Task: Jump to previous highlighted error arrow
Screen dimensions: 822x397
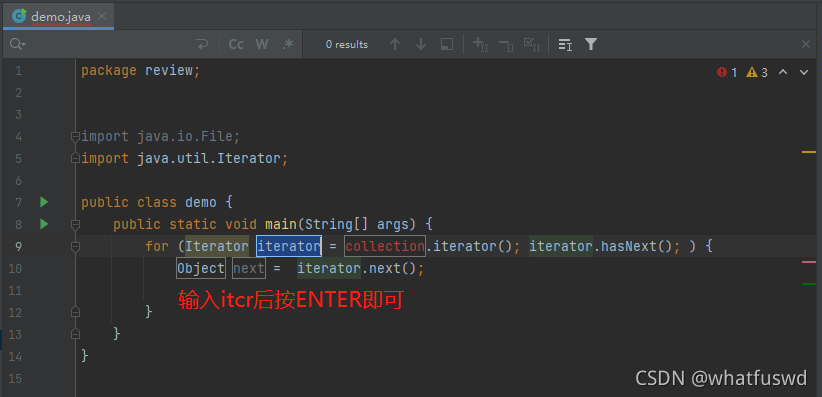Action: tap(783, 72)
